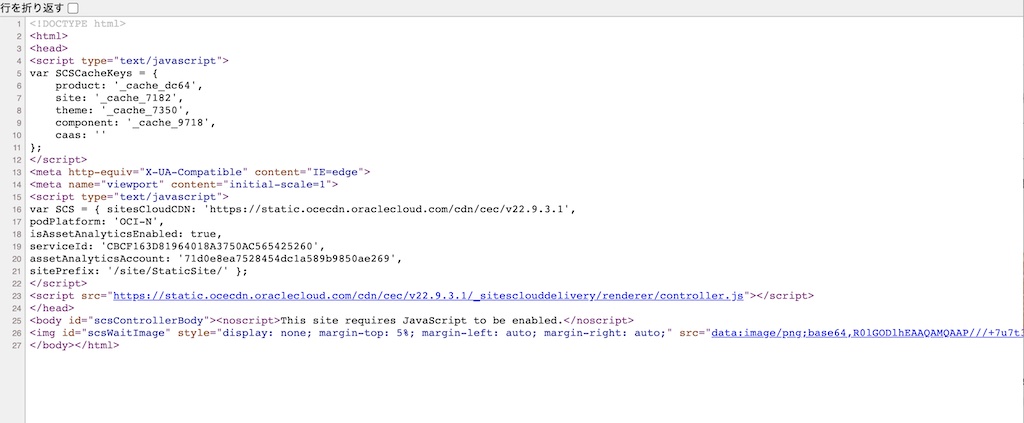Image resolution: width=1024 pixels, height=423 pixels.
Task: Enable the 行を折り返す line wrap checkbox
Action: click(x=72, y=8)
